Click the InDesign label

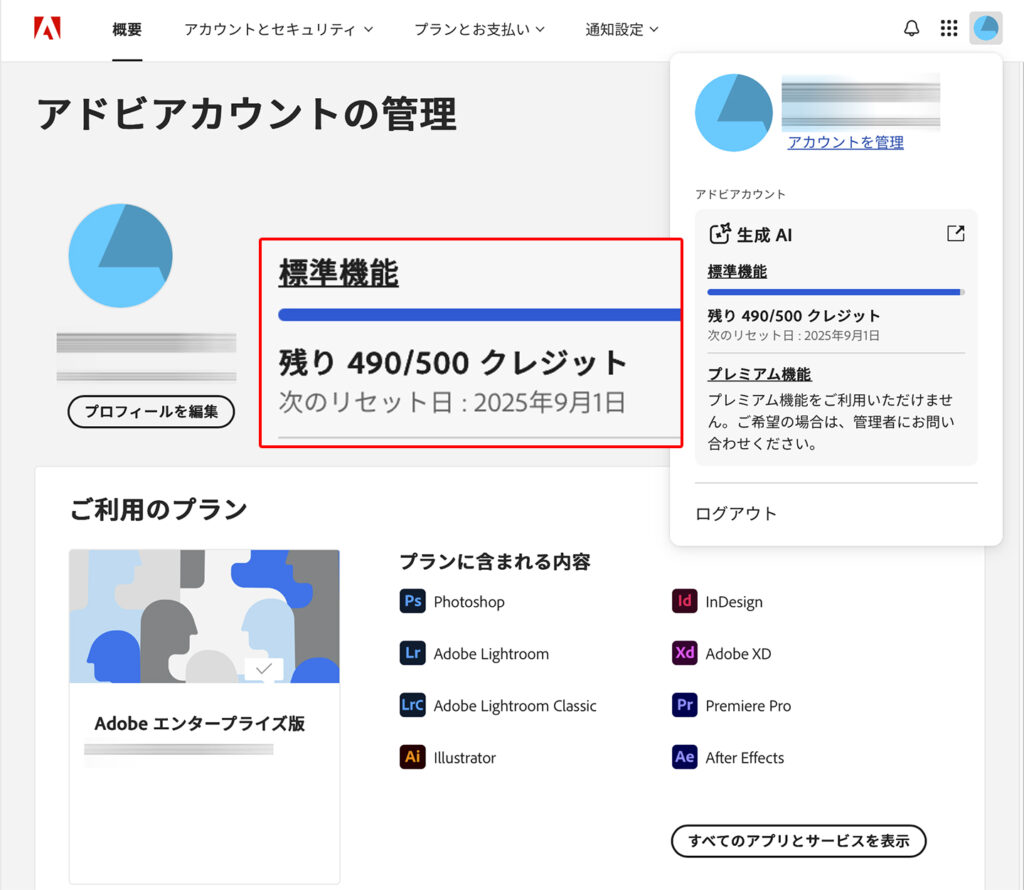pos(734,601)
